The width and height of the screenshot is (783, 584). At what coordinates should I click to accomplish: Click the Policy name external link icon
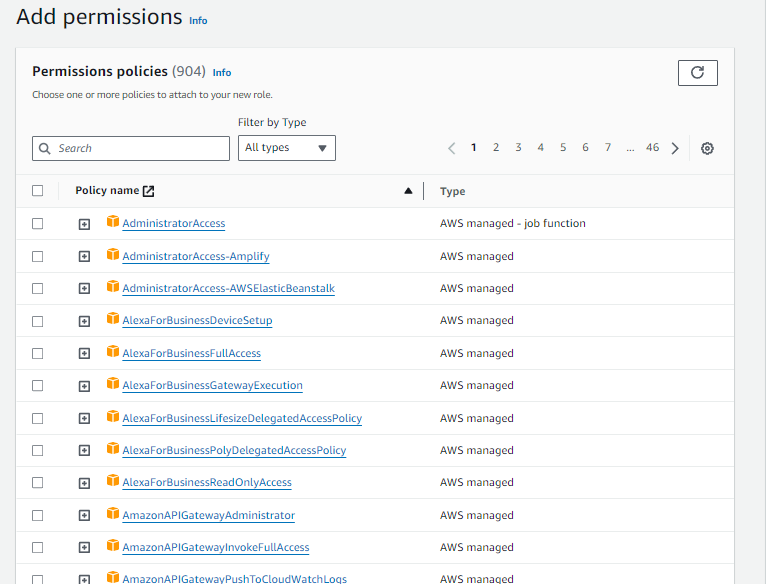click(149, 191)
